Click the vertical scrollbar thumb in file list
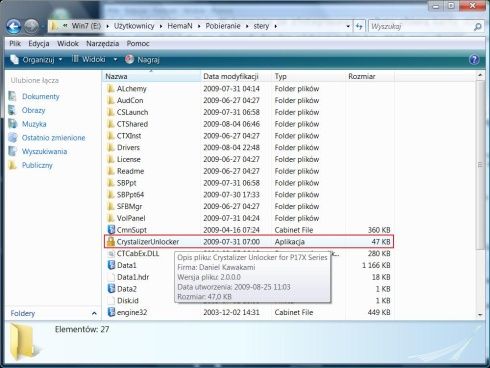Image resolution: width=490 pixels, height=368 pixels. 480,165
